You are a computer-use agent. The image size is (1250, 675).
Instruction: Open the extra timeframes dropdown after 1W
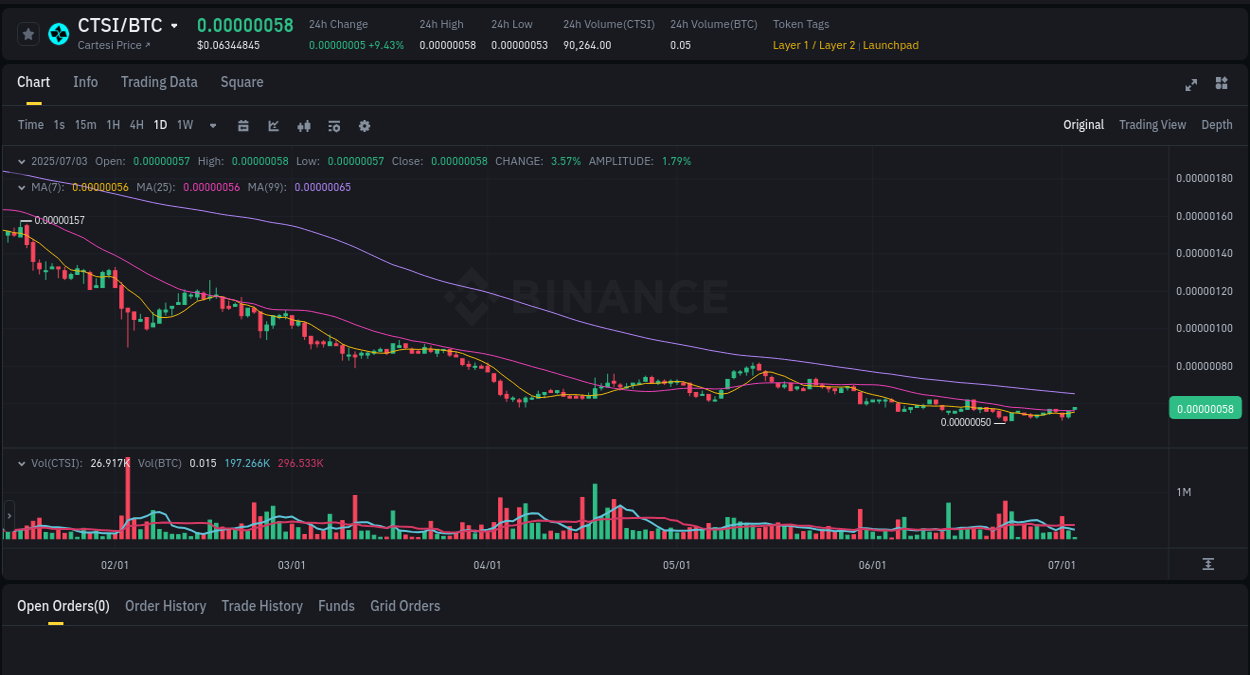(212, 126)
